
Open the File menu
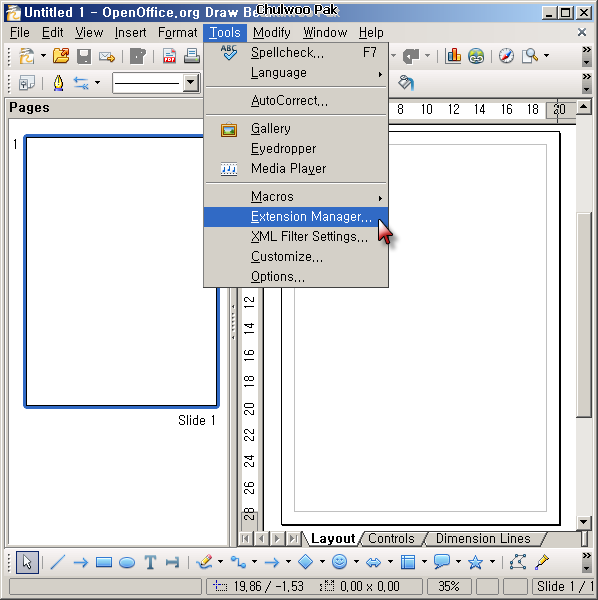coord(20,33)
